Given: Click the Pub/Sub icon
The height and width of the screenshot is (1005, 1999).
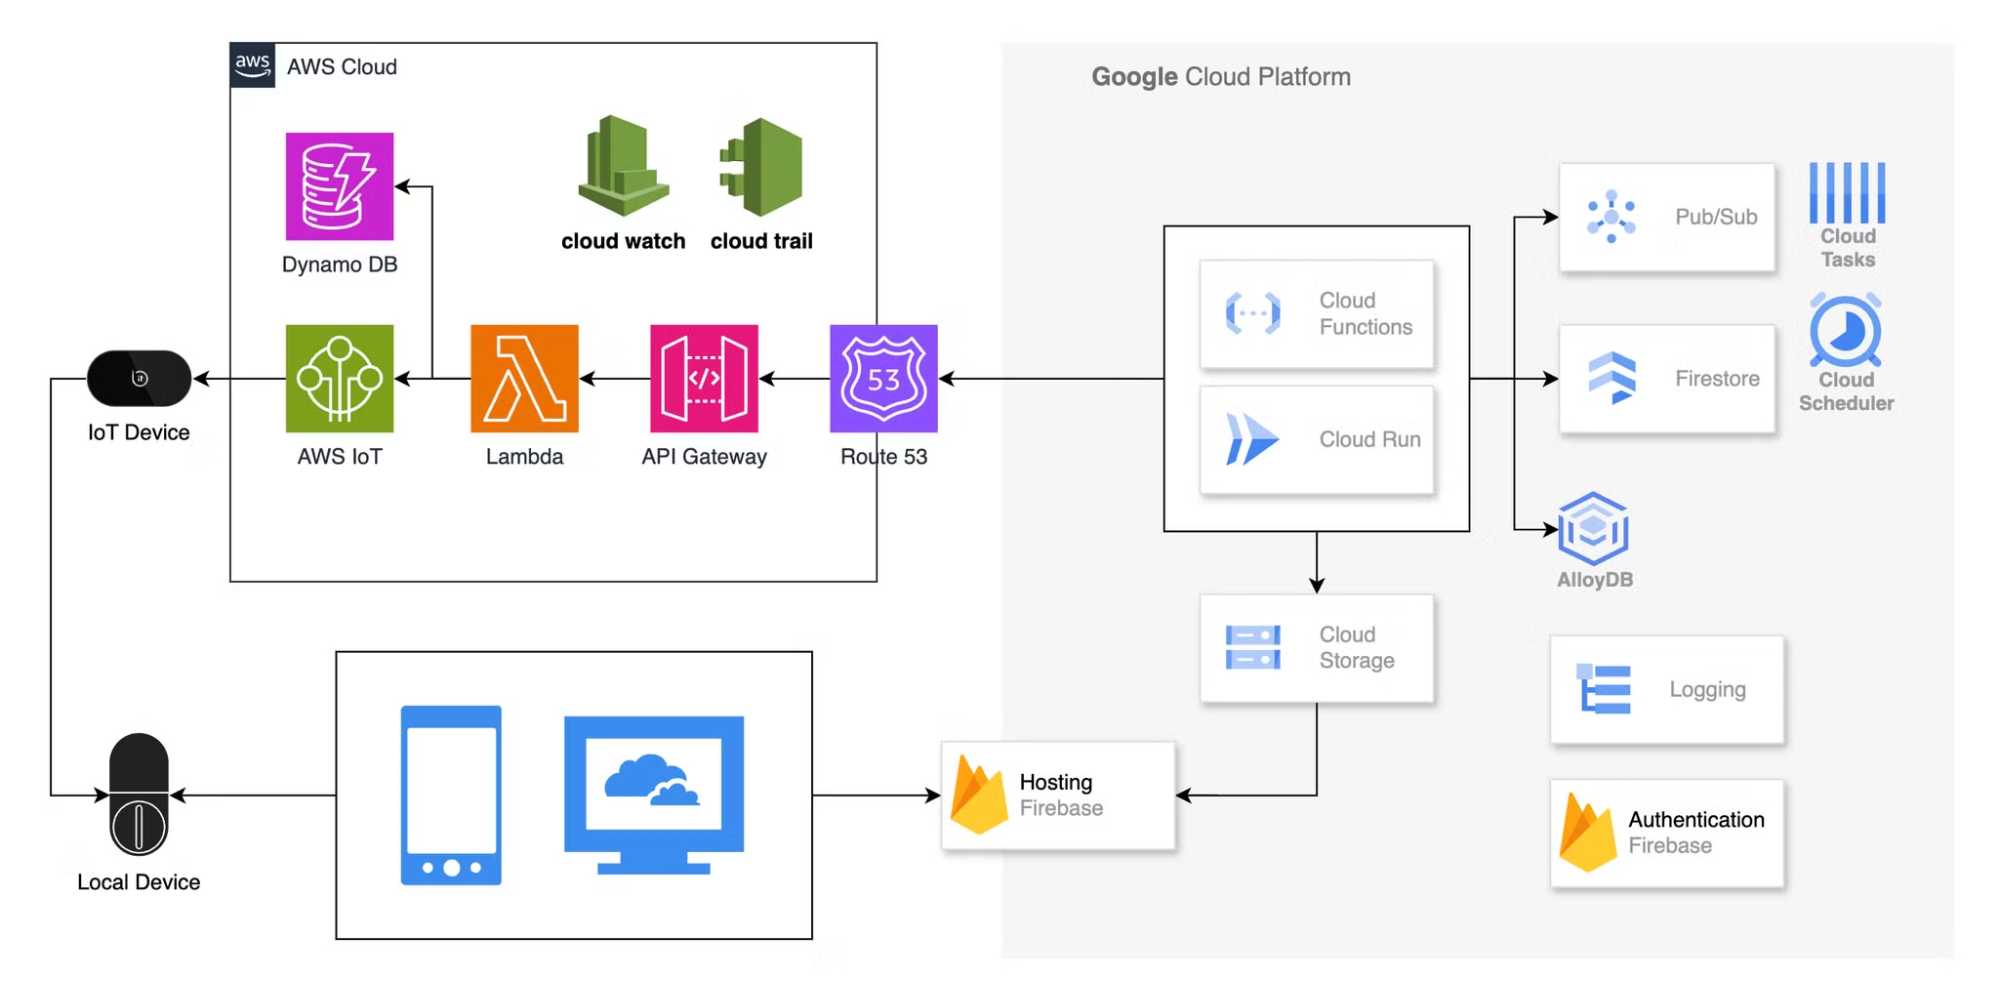Looking at the screenshot, I should [x=1611, y=216].
